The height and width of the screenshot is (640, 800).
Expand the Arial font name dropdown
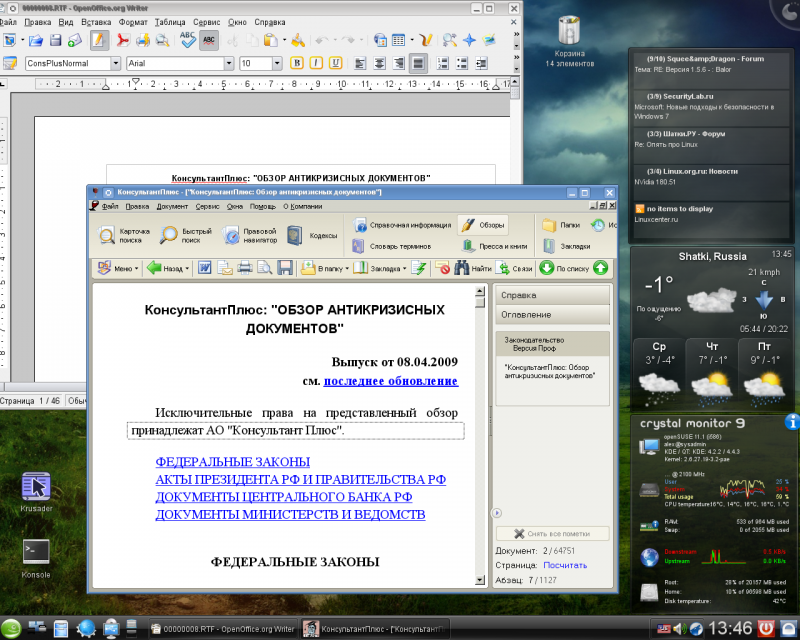(229, 63)
